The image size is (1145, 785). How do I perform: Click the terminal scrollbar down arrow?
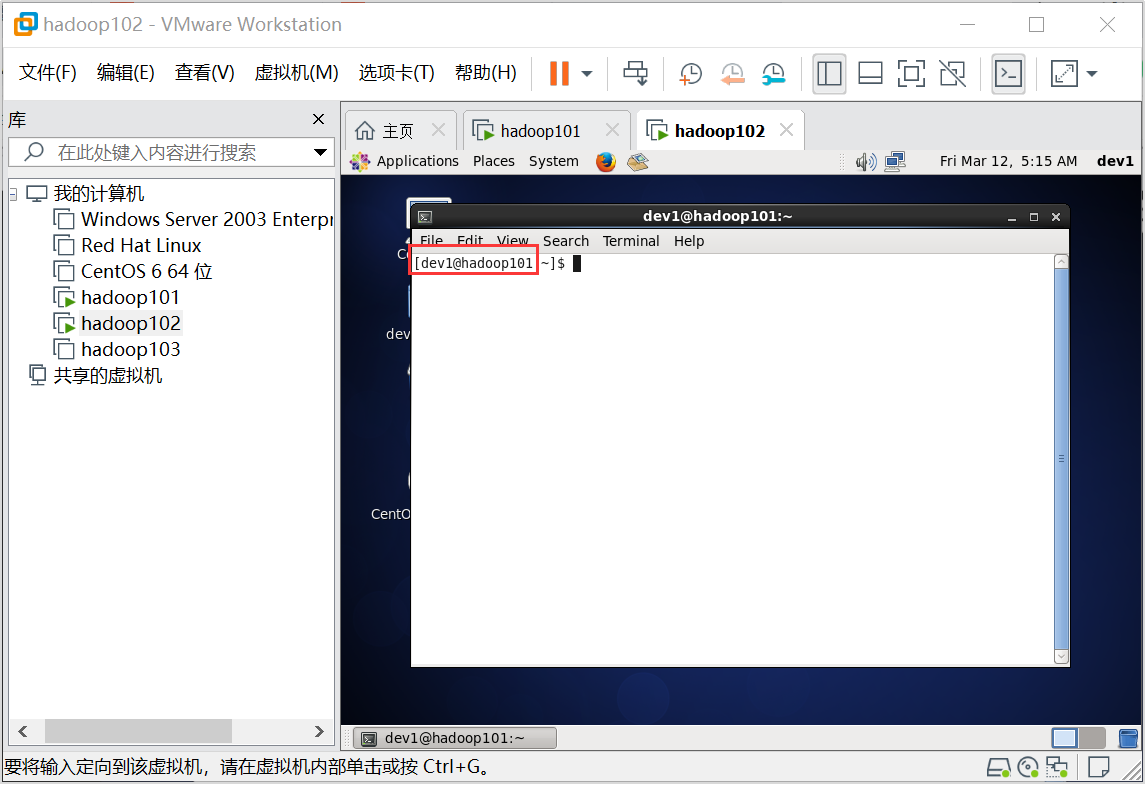pos(1062,656)
